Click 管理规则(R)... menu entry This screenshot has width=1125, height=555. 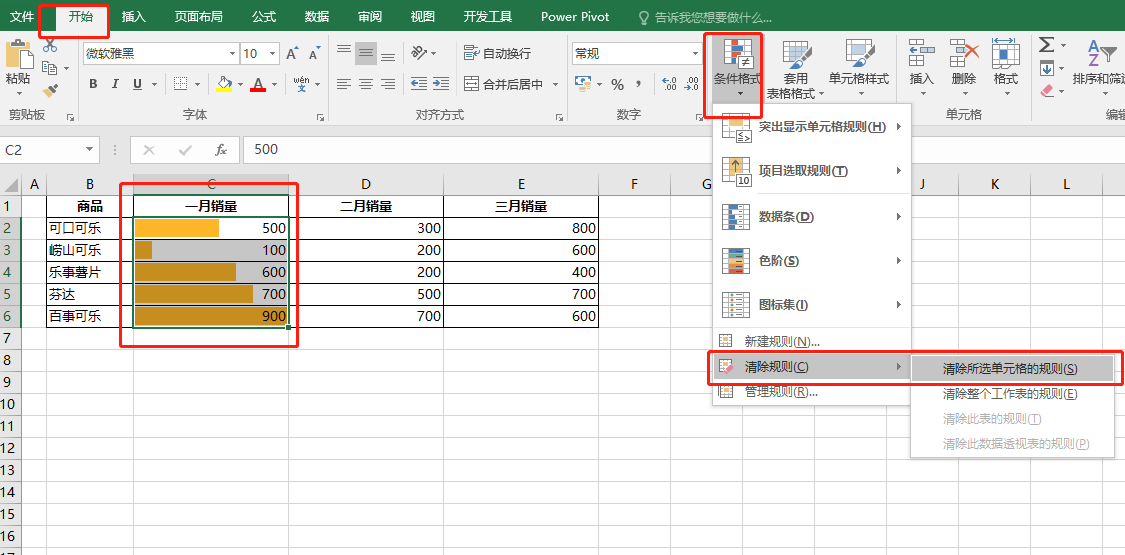point(811,392)
